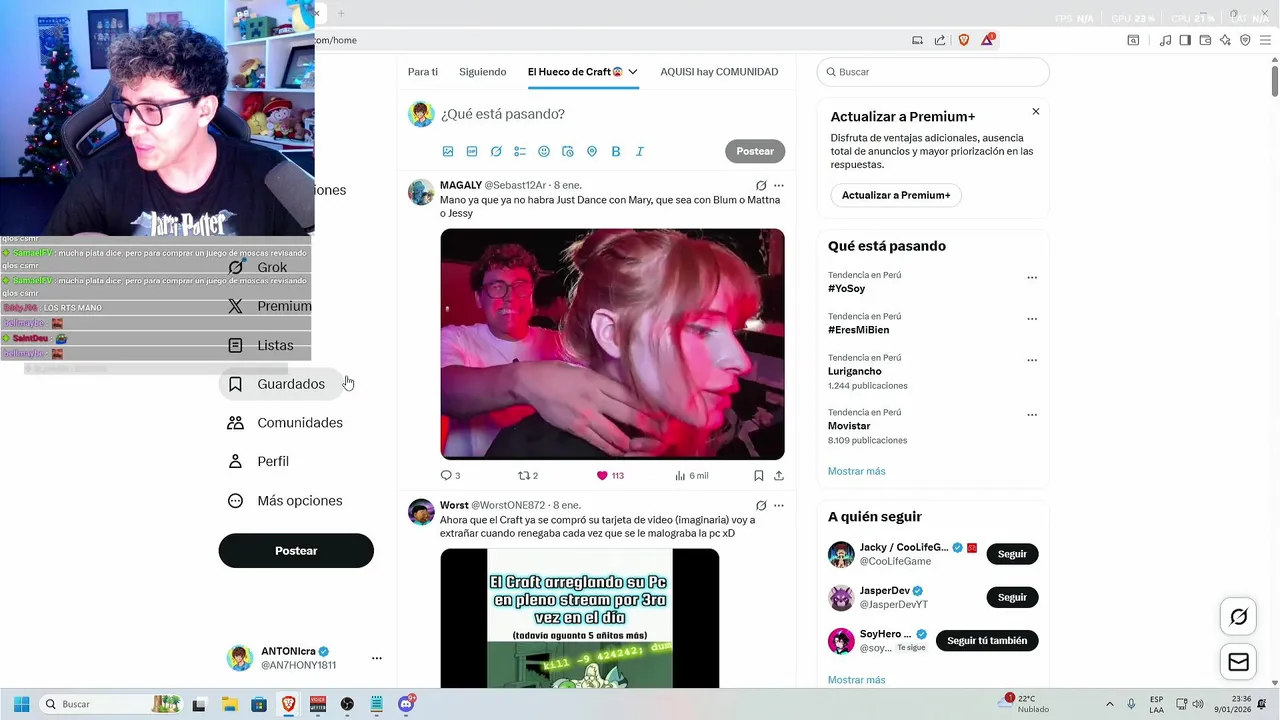Open Brave Rewards triangle icon
Image resolution: width=1280 pixels, height=720 pixels.
(x=988, y=40)
